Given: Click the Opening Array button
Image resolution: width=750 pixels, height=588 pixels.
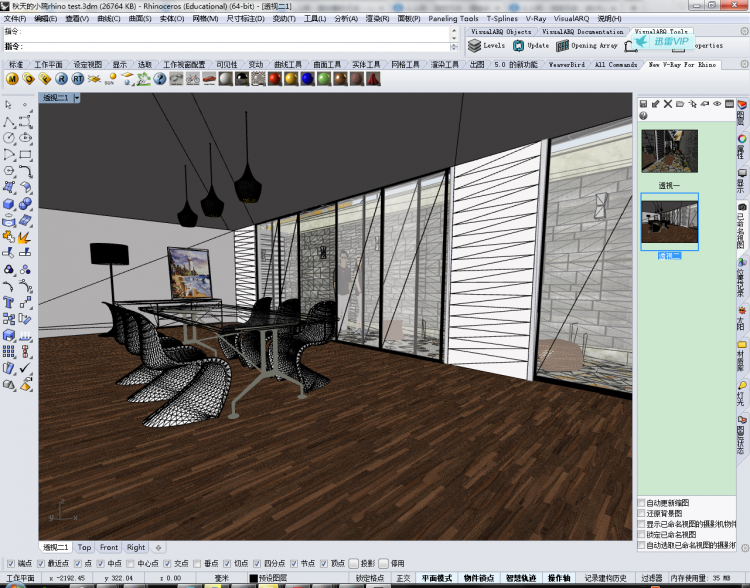Looking at the screenshot, I should click(587, 45).
